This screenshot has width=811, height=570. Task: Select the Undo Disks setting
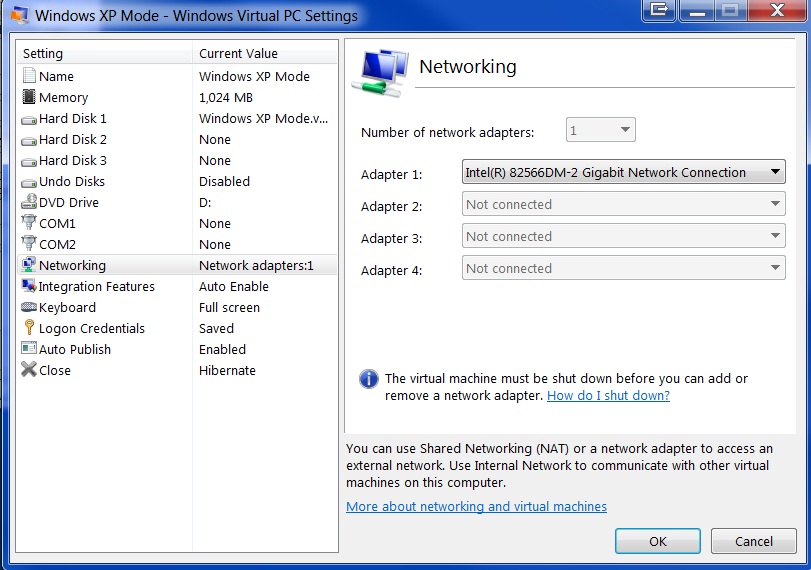point(177,182)
